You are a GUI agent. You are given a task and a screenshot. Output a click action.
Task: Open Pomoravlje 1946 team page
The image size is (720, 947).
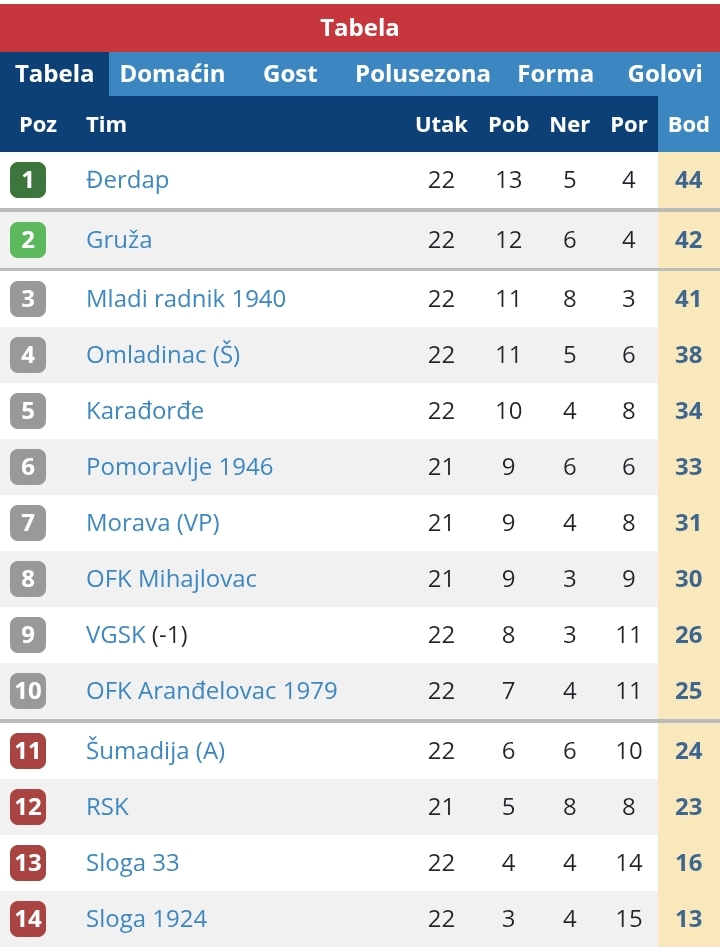pyautogui.click(x=179, y=467)
